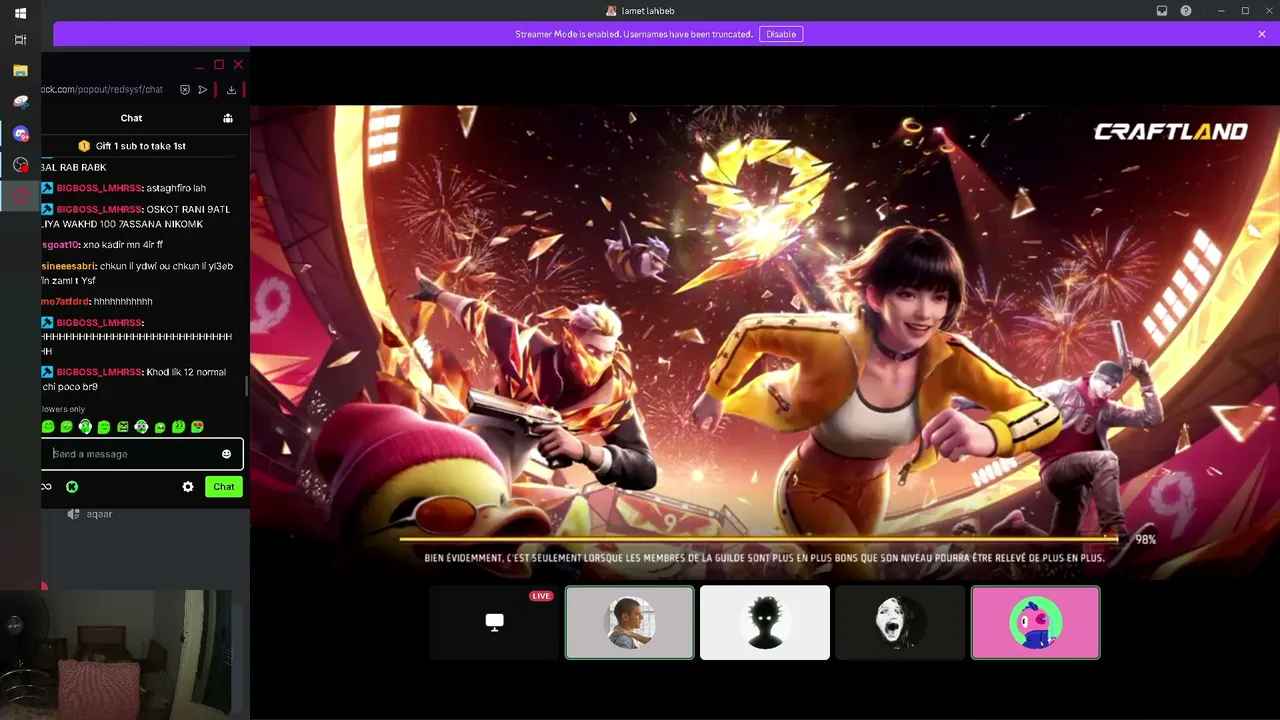This screenshot has height=720, width=1280.
Task: Click the kick.com popout chat address bar
Action: (x=103, y=90)
